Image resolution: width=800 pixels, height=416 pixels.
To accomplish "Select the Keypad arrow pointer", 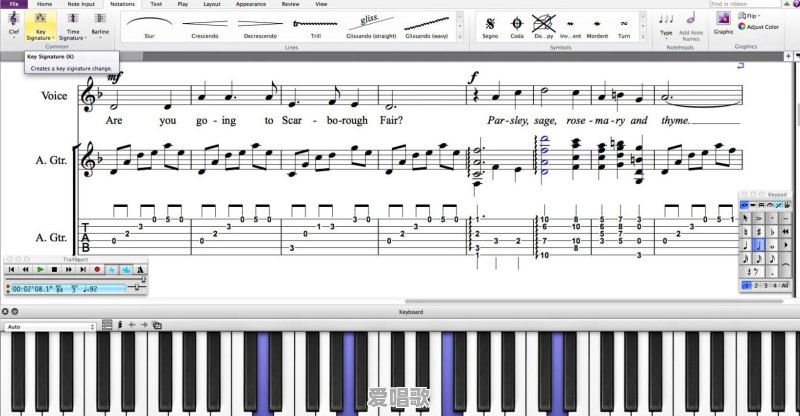I will click(x=745, y=218).
